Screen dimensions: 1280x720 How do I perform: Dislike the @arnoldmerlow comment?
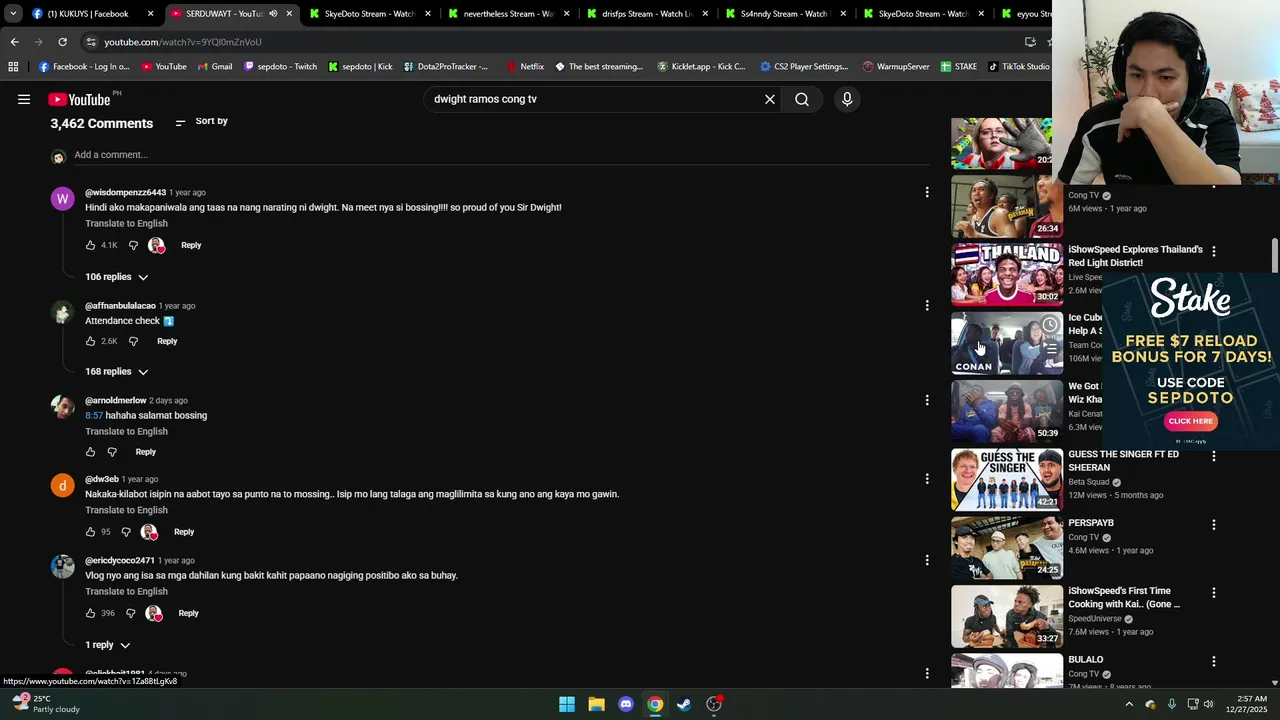click(112, 452)
